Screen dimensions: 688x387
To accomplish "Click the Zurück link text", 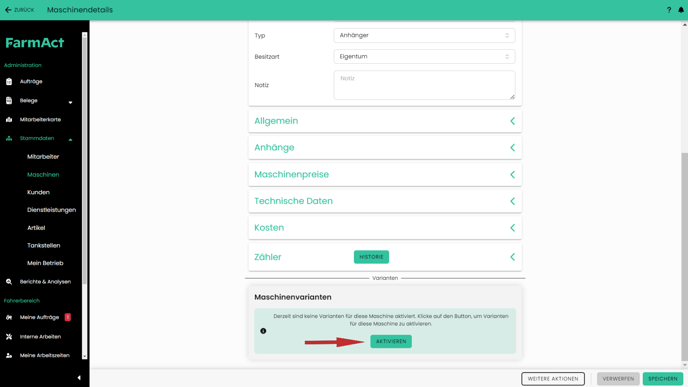I will tap(24, 10).
